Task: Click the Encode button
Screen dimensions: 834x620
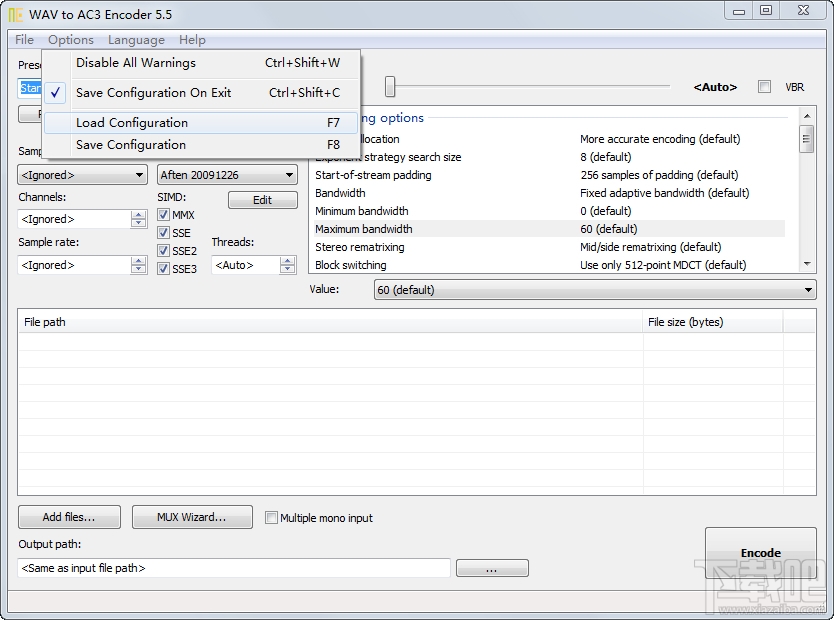Action: point(760,553)
